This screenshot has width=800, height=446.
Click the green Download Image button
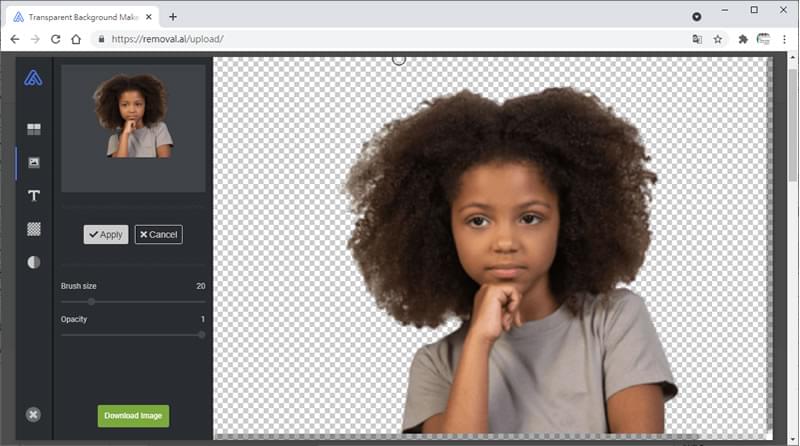(133, 416)
